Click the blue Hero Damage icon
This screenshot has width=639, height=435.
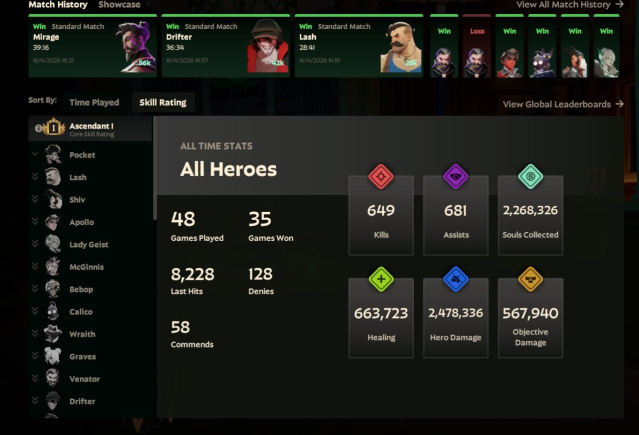pos(455,279)
